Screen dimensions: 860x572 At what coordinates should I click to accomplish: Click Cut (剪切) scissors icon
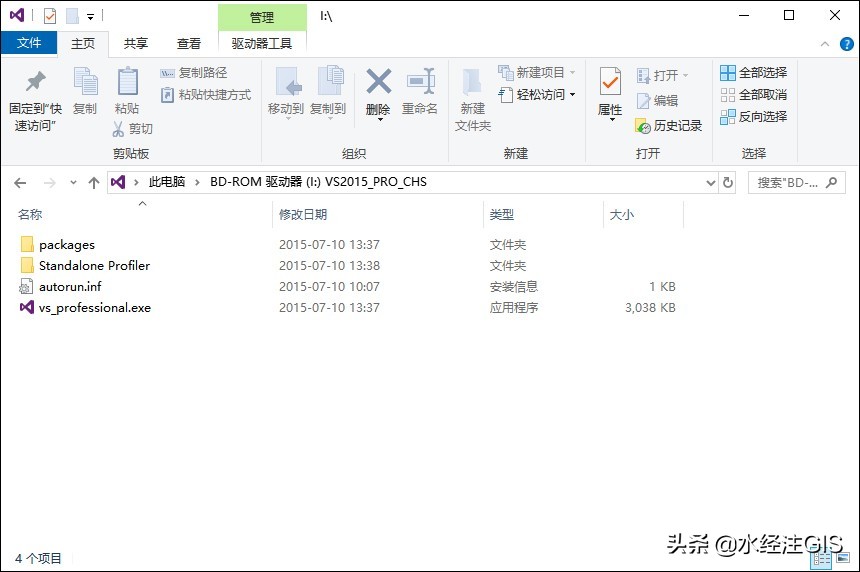click(118, 129)
